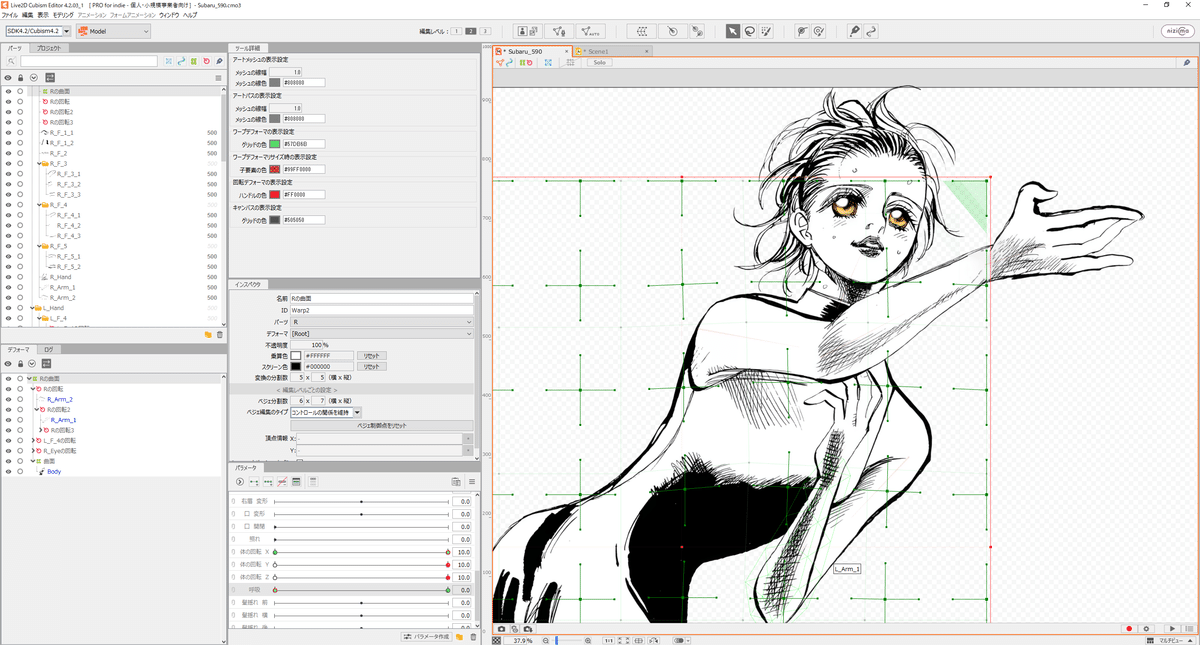Create a warp deformer
This screenshot has width=1200, height=645.
point(643,31)
